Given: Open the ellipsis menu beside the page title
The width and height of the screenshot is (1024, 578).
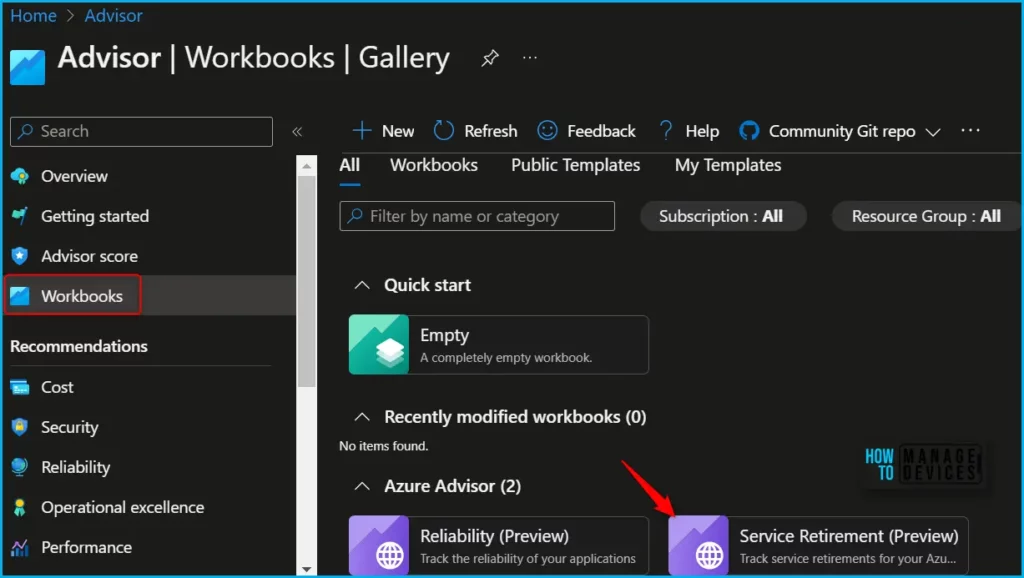Looking at the screenshot, I should click(530, 58).
